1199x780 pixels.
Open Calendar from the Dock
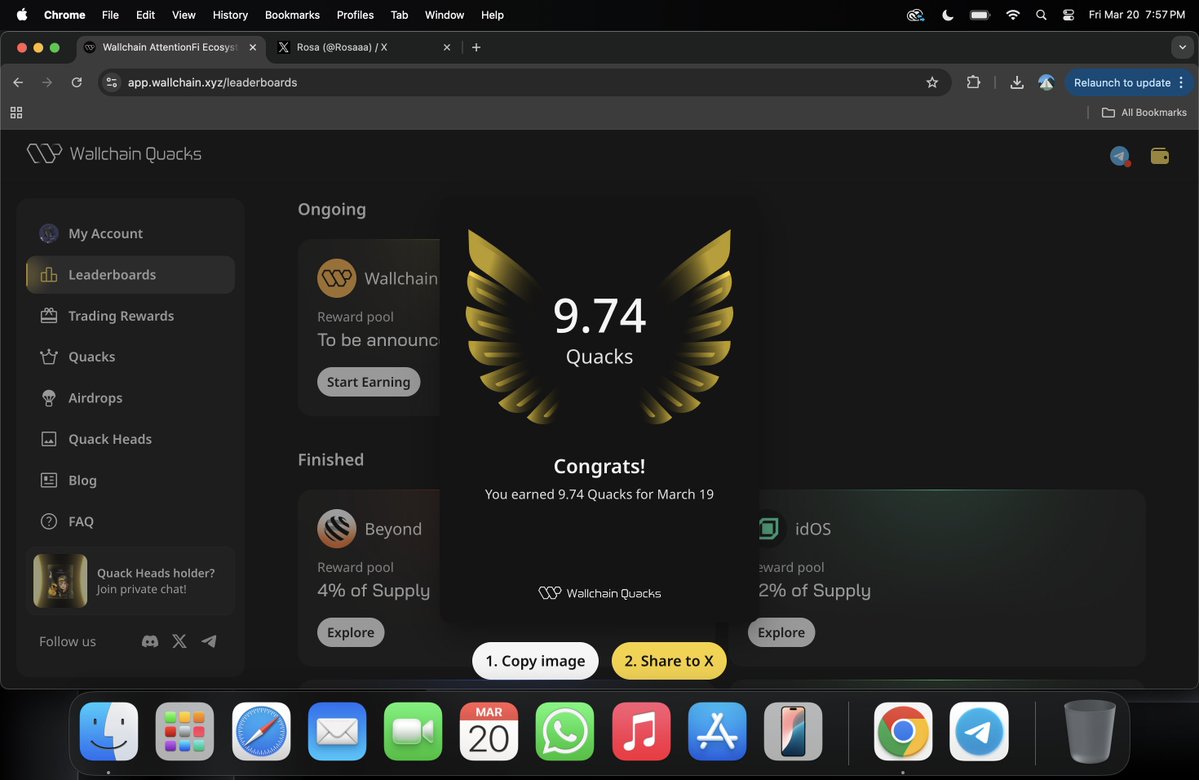tap(489, 731)
